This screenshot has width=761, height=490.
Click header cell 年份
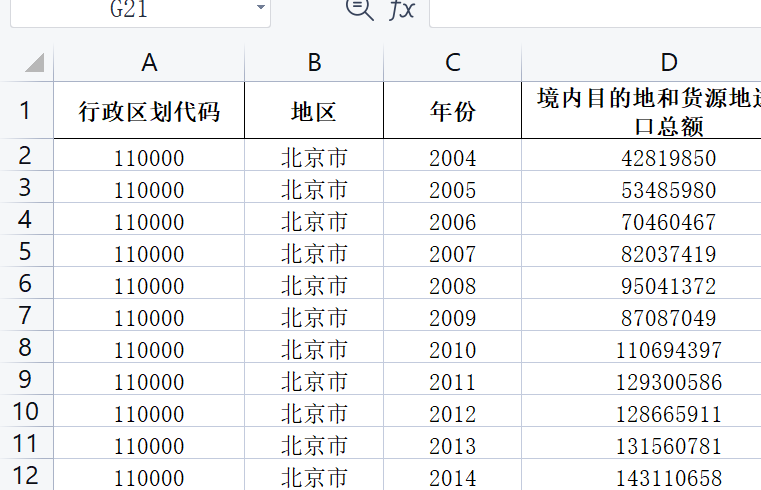pyautogui.click(x=452, y=111)
